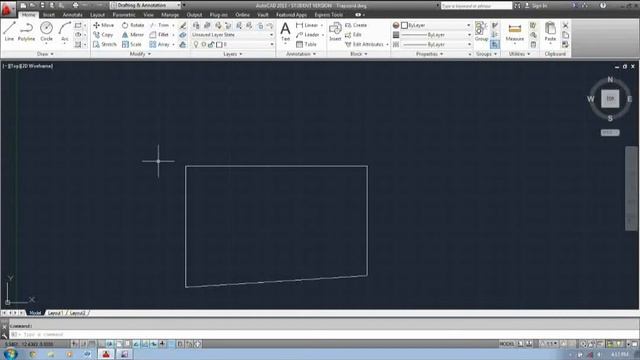The width and height of the screenshot is (640, 360).
Task: Activate the Copy command
Action: click(103, 35)
